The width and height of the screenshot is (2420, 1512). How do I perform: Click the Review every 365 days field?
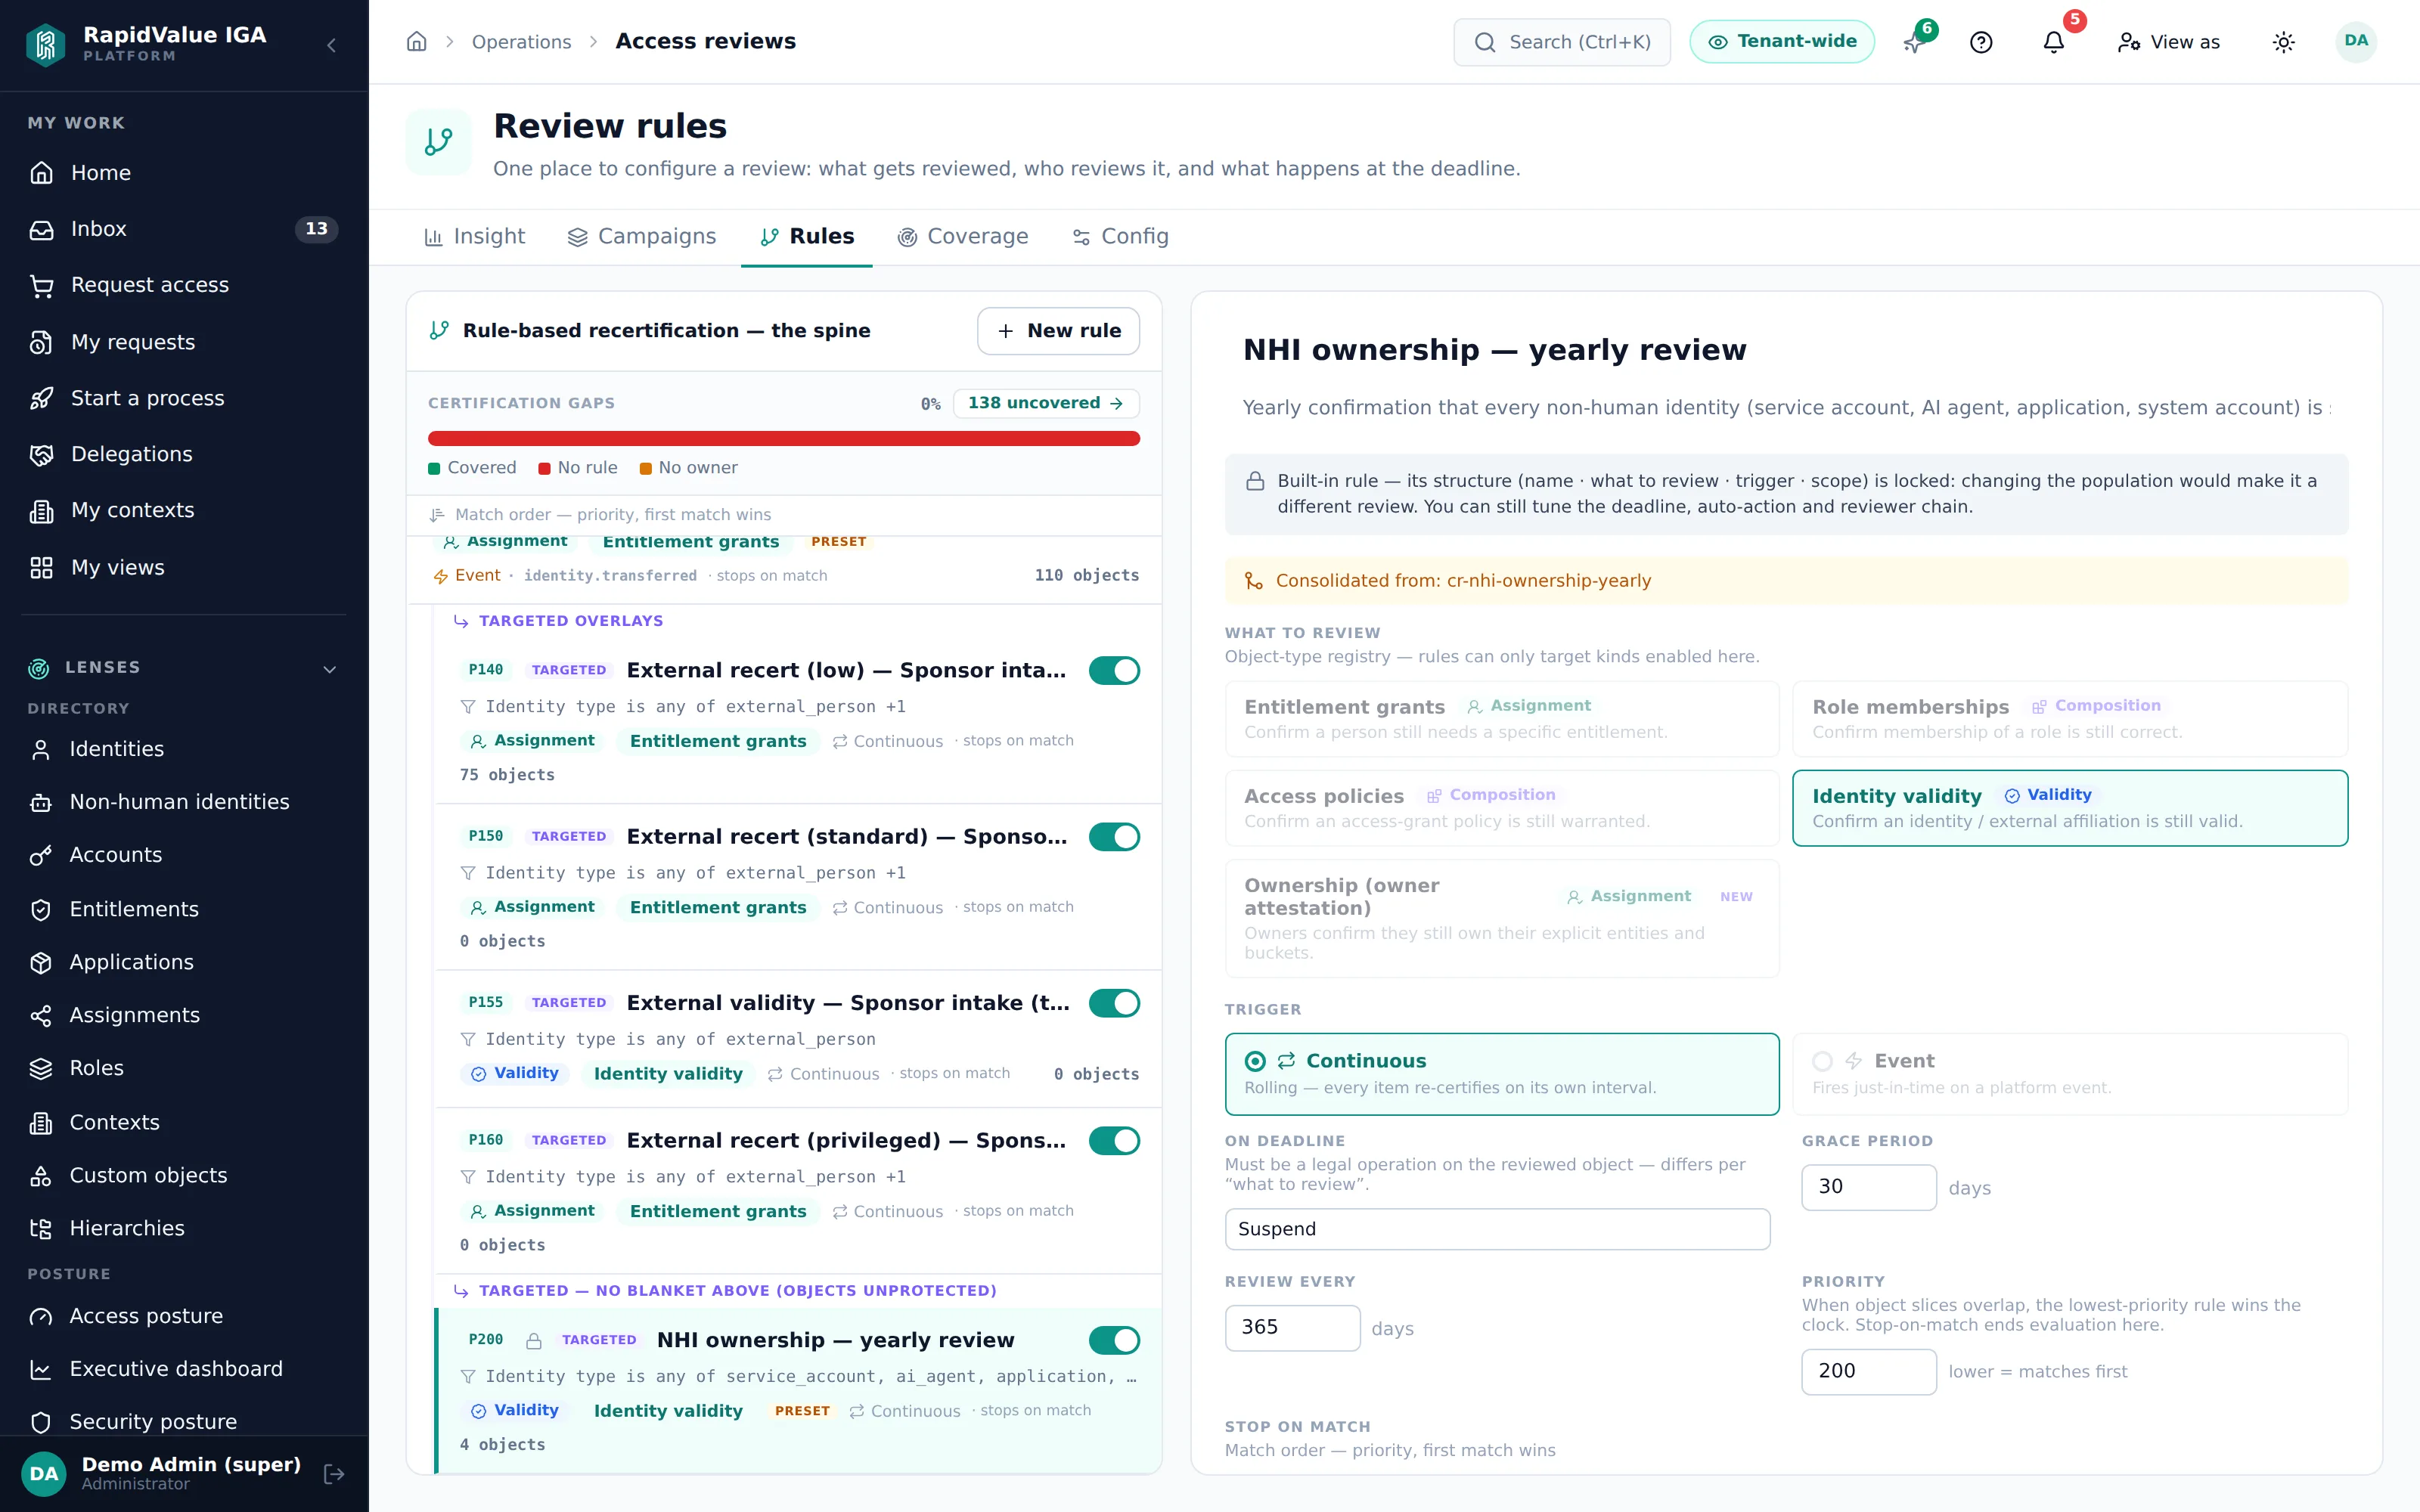(1292, 1327)
